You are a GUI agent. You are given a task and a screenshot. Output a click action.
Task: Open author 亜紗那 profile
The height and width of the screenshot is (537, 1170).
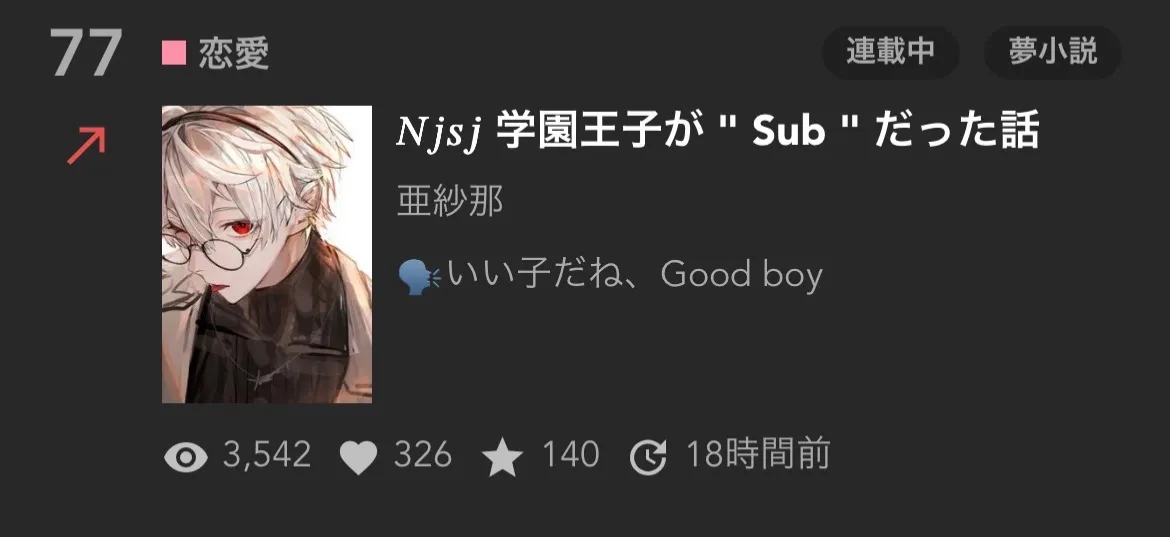click(450, 201)
